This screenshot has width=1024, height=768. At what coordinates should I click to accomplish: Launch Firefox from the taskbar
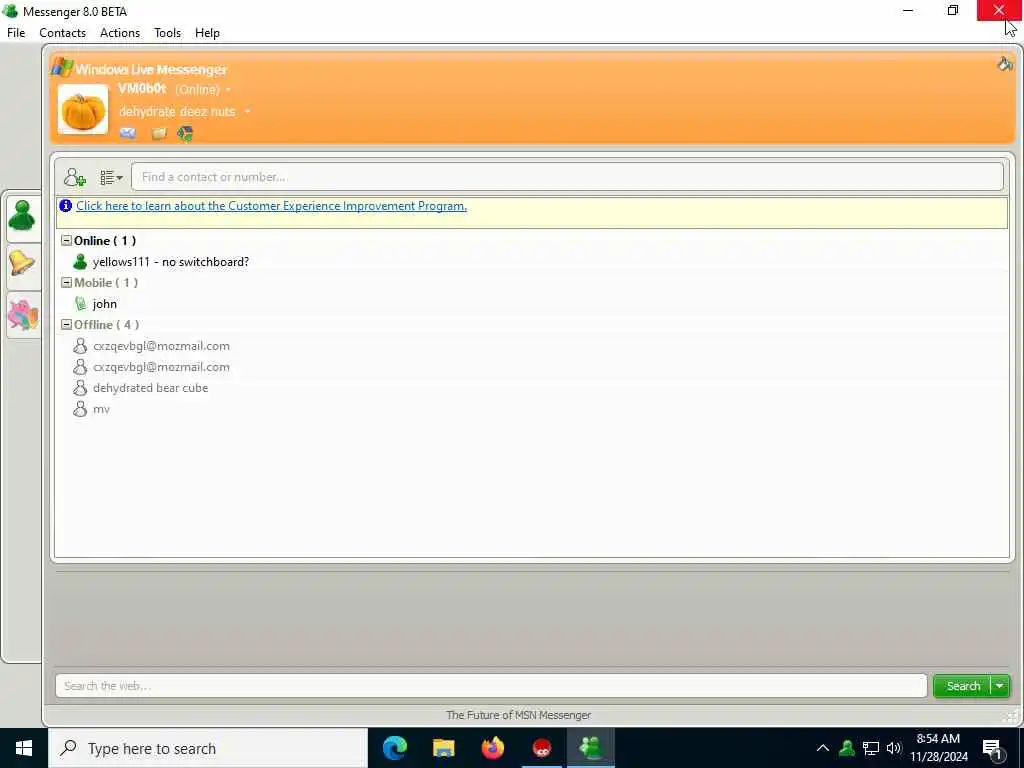[492, 748]
